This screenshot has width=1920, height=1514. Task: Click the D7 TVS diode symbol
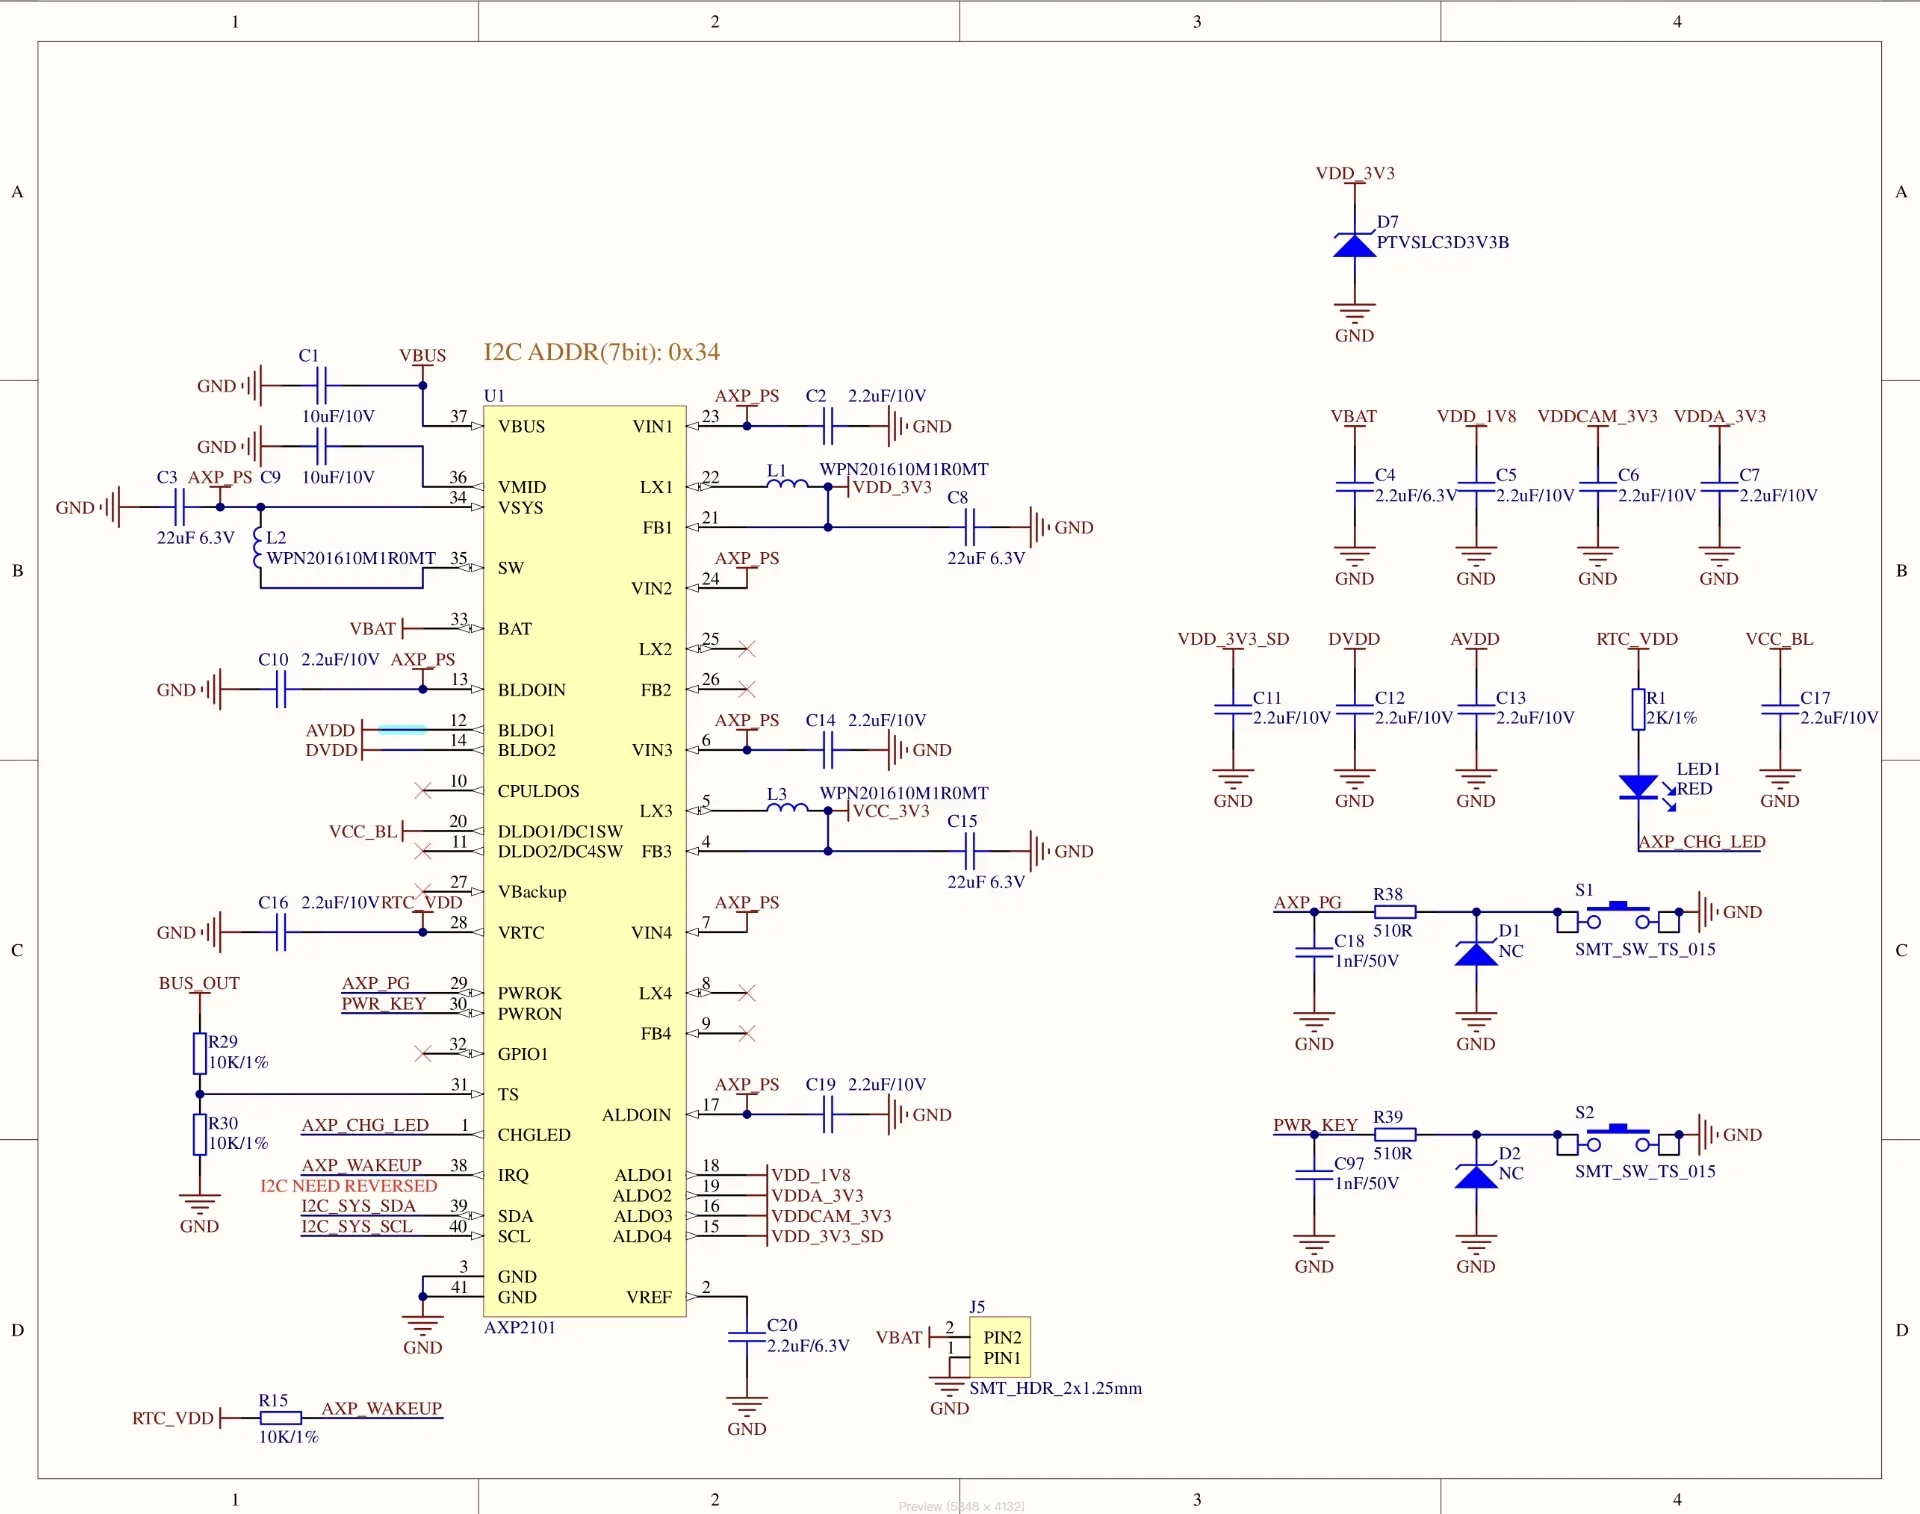point(1354,244)
